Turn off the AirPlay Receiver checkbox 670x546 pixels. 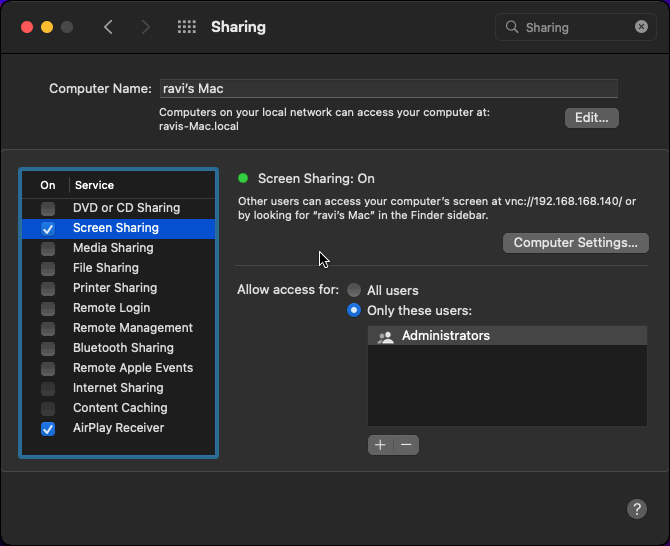(48, 428)
